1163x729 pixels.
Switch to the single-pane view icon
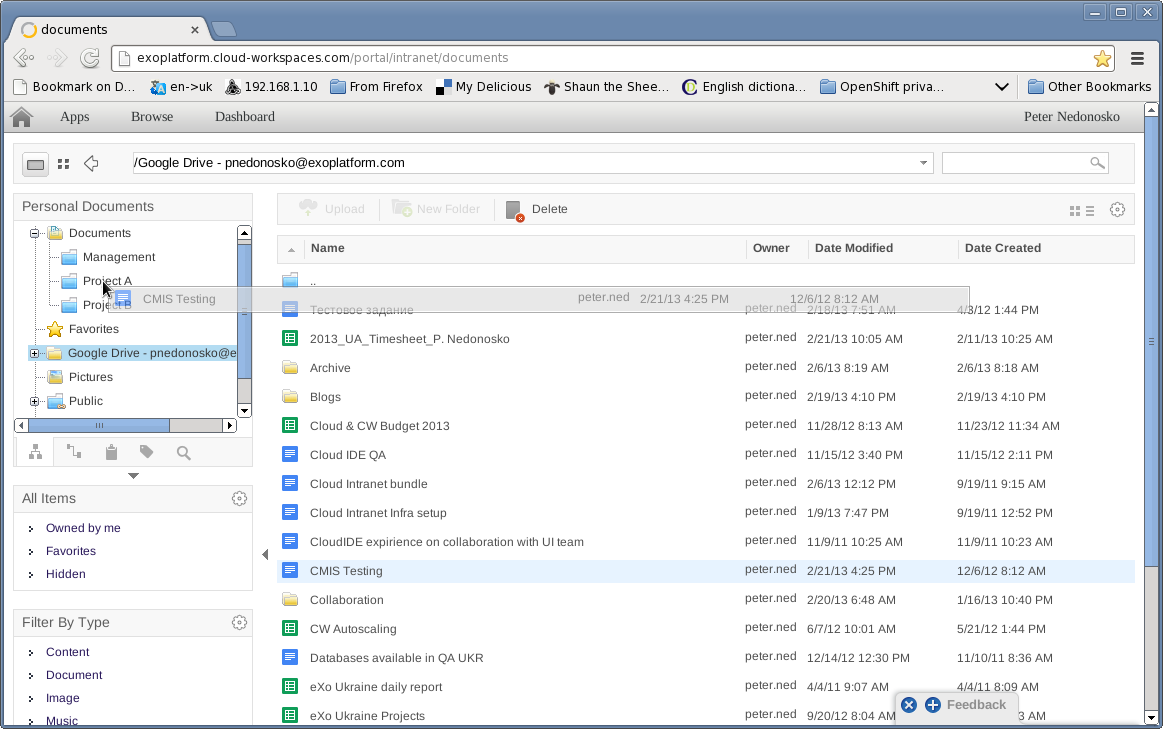point(36,165)
